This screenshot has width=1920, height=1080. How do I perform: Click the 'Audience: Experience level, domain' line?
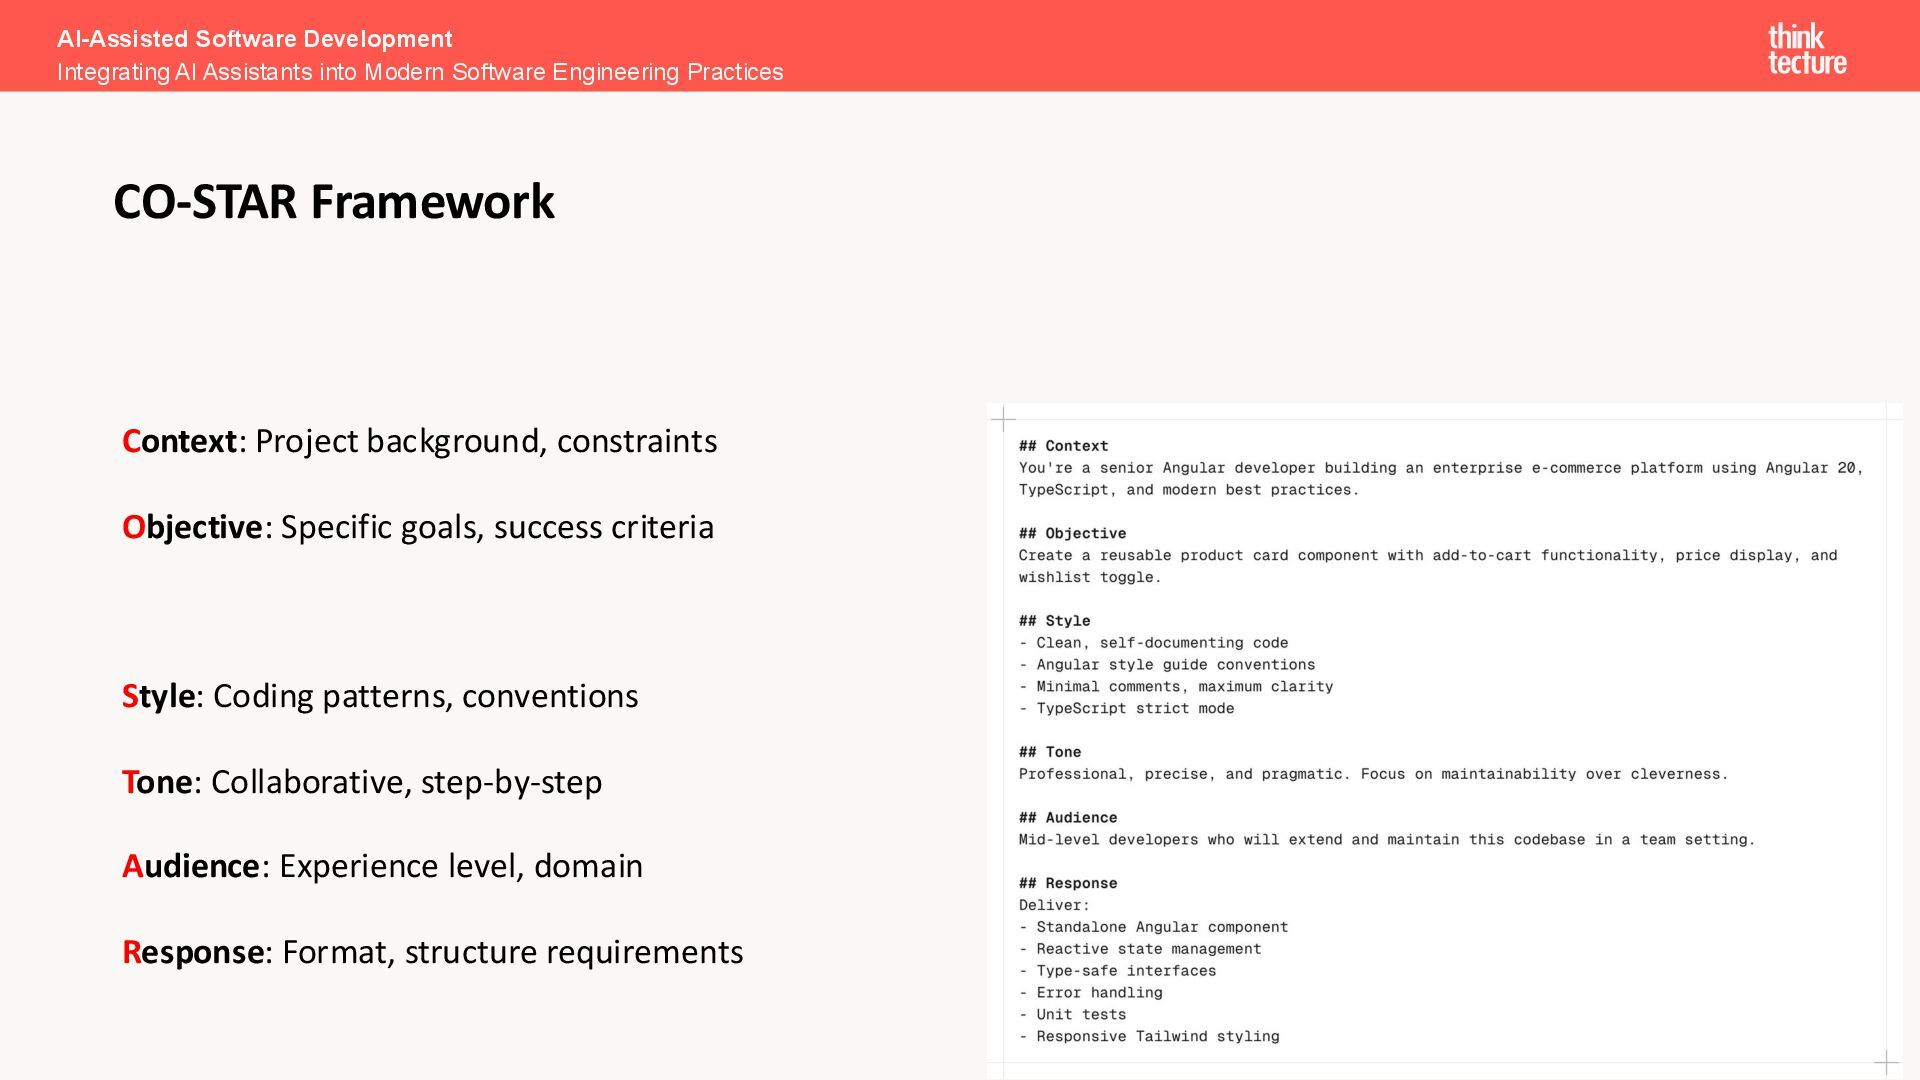(x=382, y=866)
